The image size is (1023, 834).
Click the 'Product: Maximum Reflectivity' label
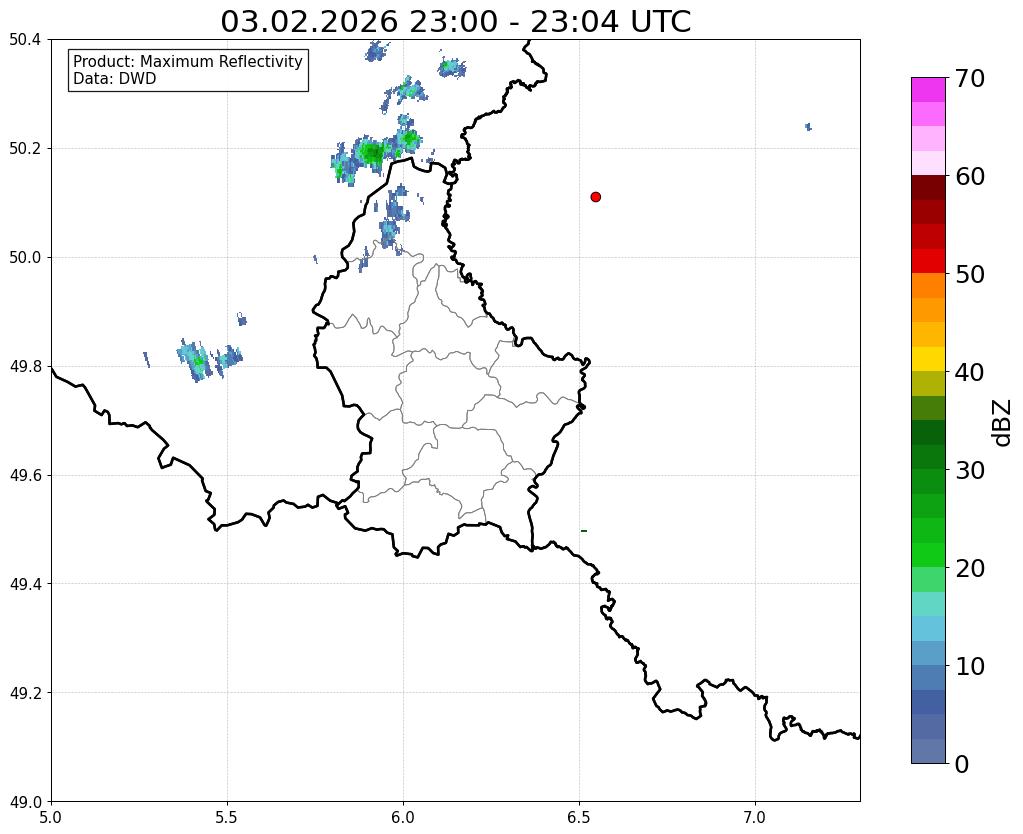(188, 61)
